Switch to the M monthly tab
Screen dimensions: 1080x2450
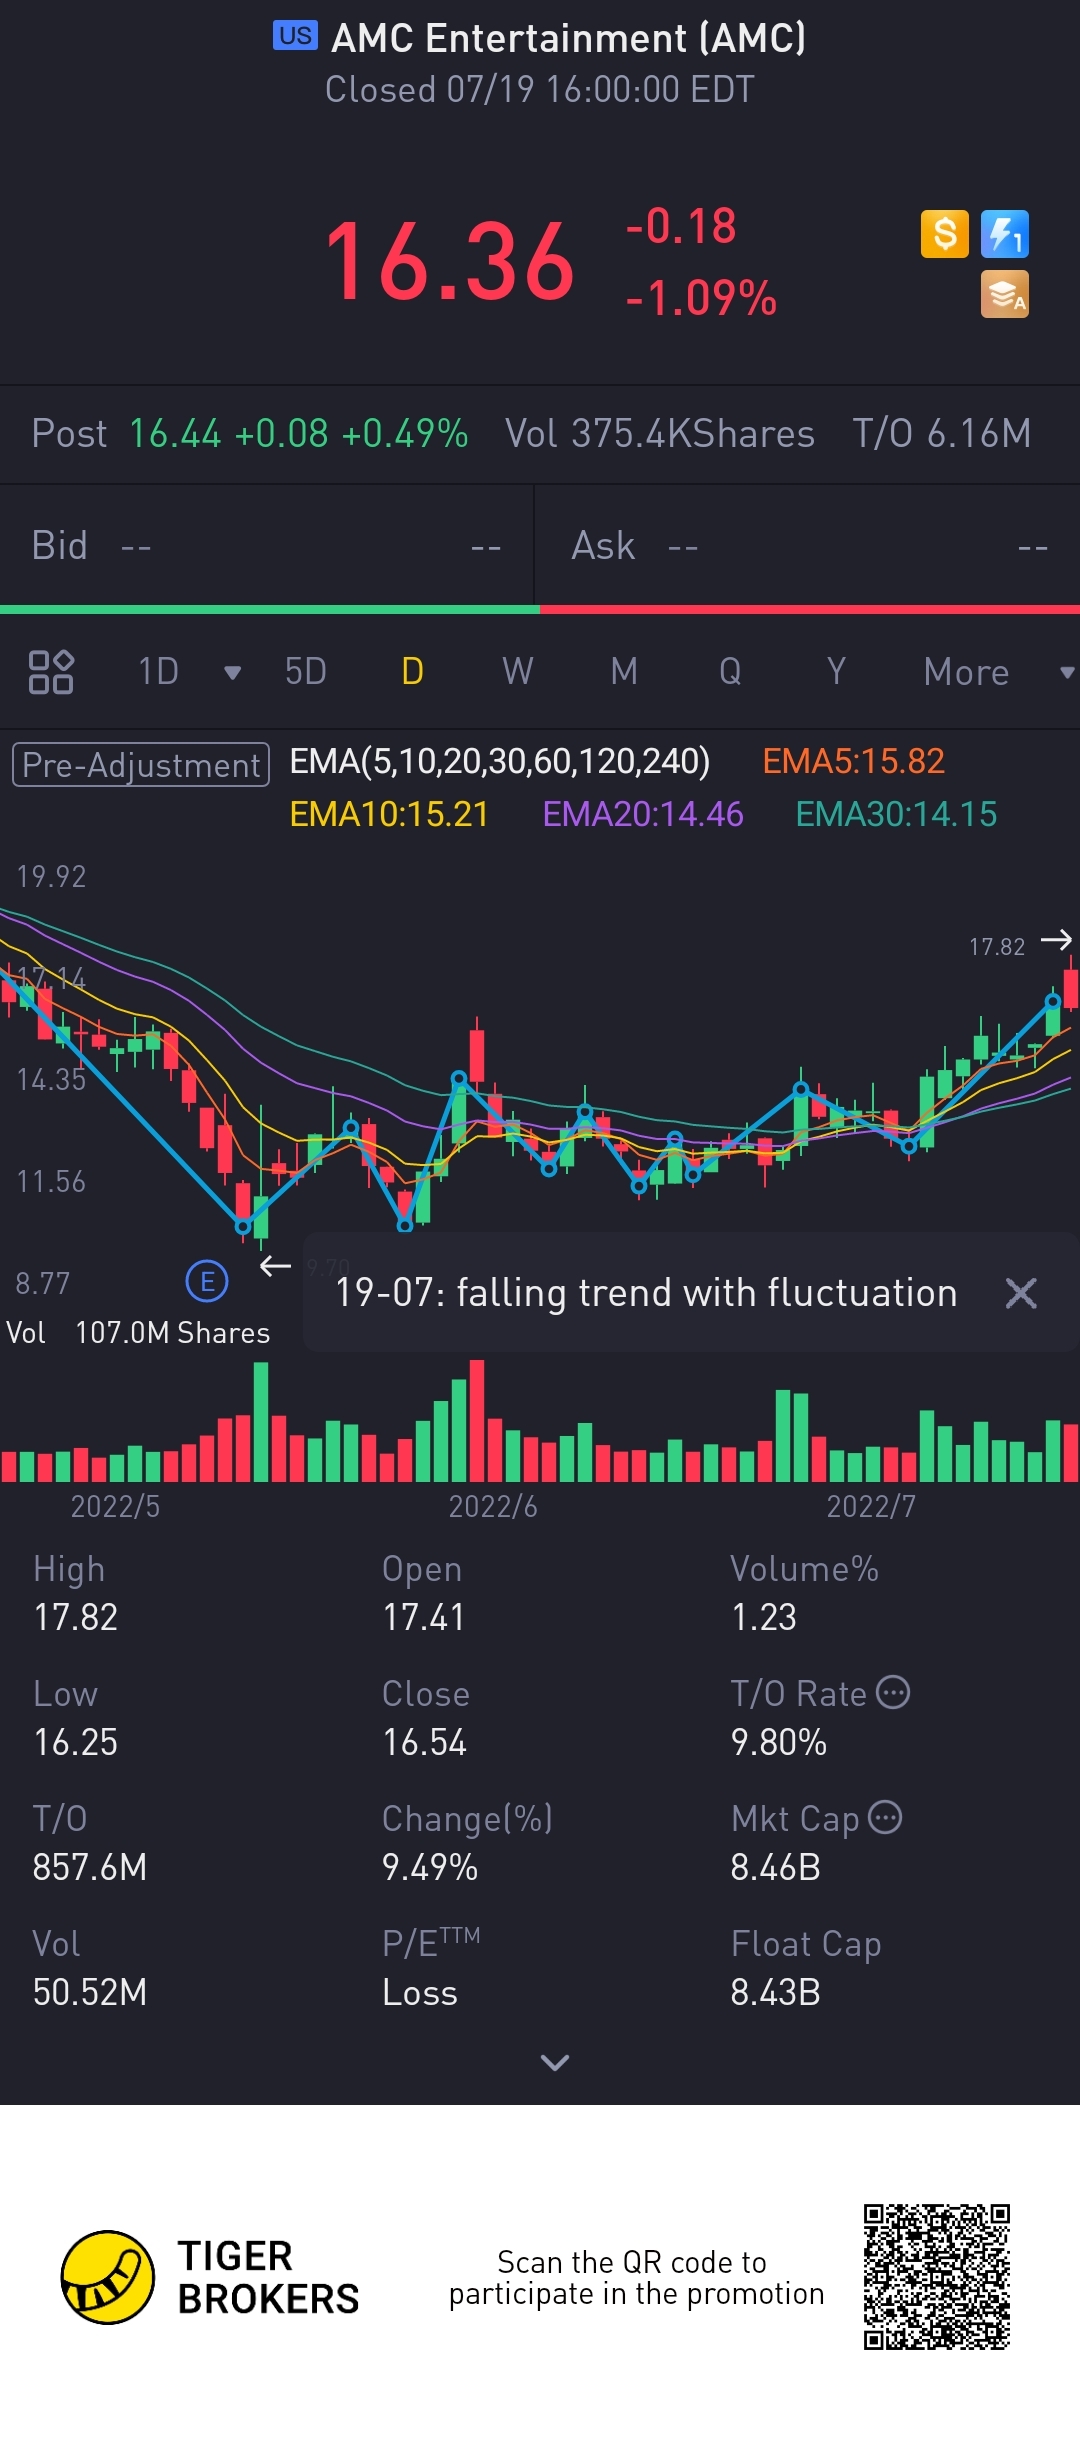pyautogui.click(x=624, y=672)
